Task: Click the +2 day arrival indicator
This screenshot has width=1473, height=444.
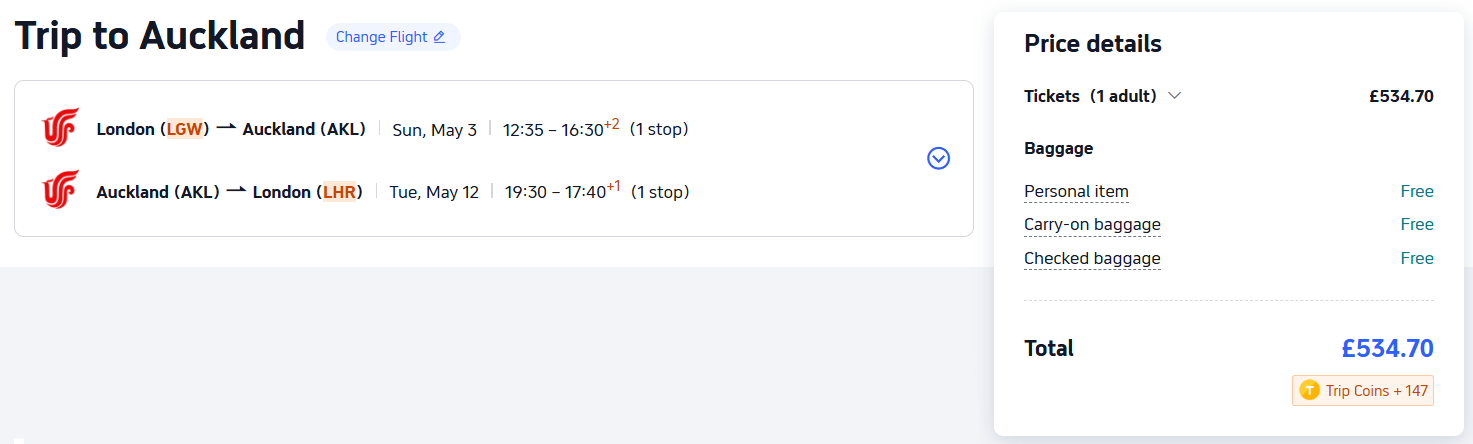Action: click(612, 124)
